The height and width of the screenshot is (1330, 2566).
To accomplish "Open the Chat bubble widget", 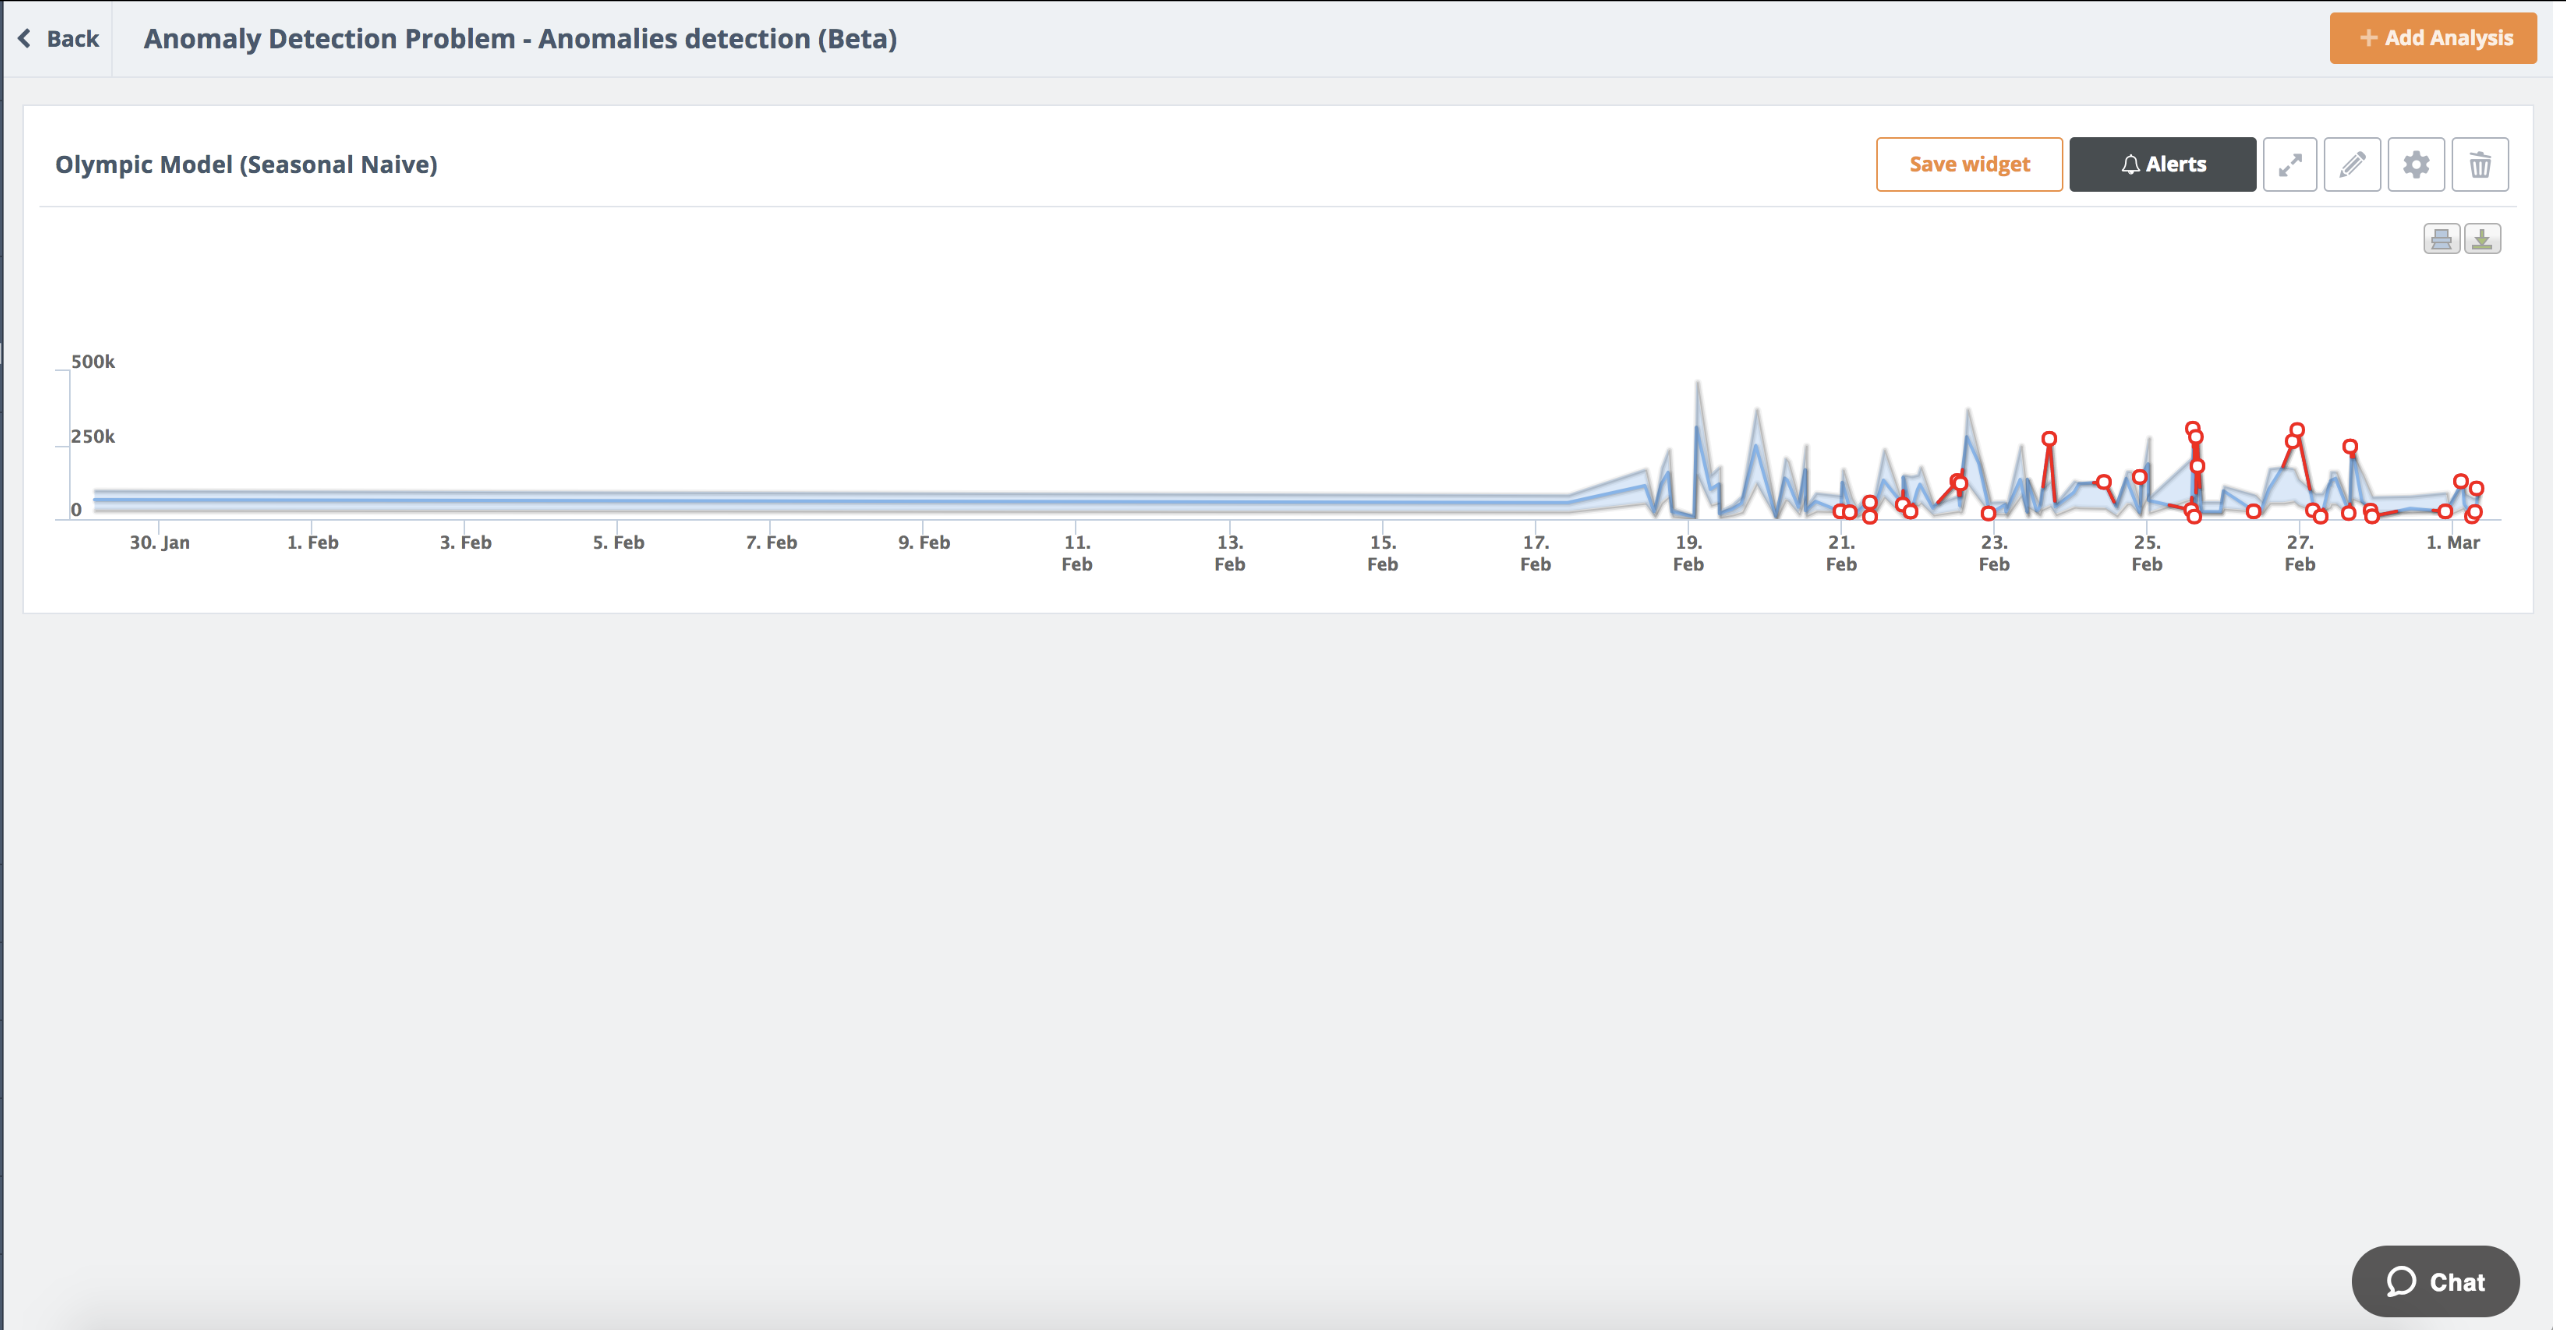I will tap(2435, 1281).
